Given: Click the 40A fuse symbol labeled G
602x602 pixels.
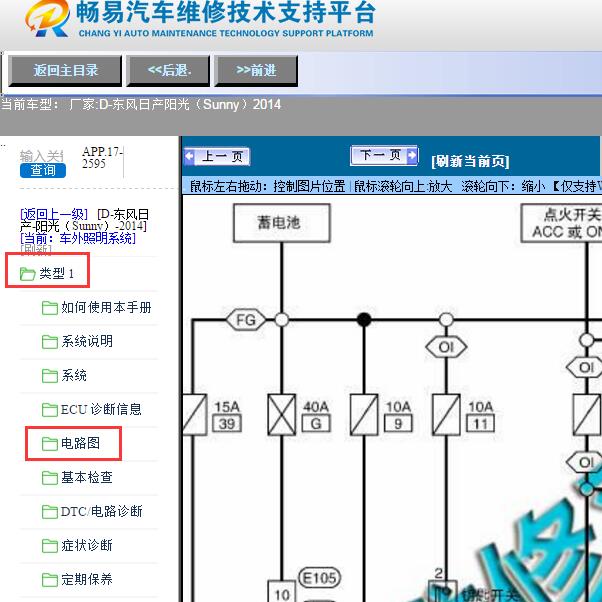Looking at the screenshot, I should 281,415.
